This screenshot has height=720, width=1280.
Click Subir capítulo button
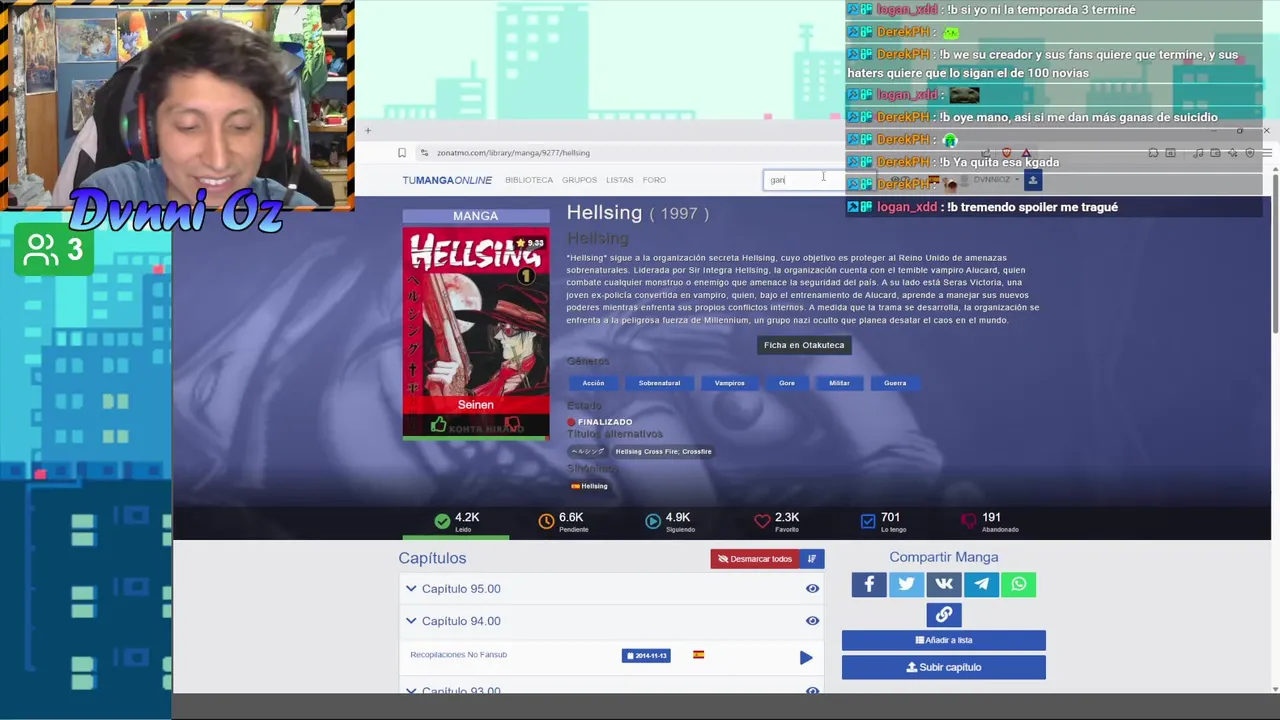944,667
